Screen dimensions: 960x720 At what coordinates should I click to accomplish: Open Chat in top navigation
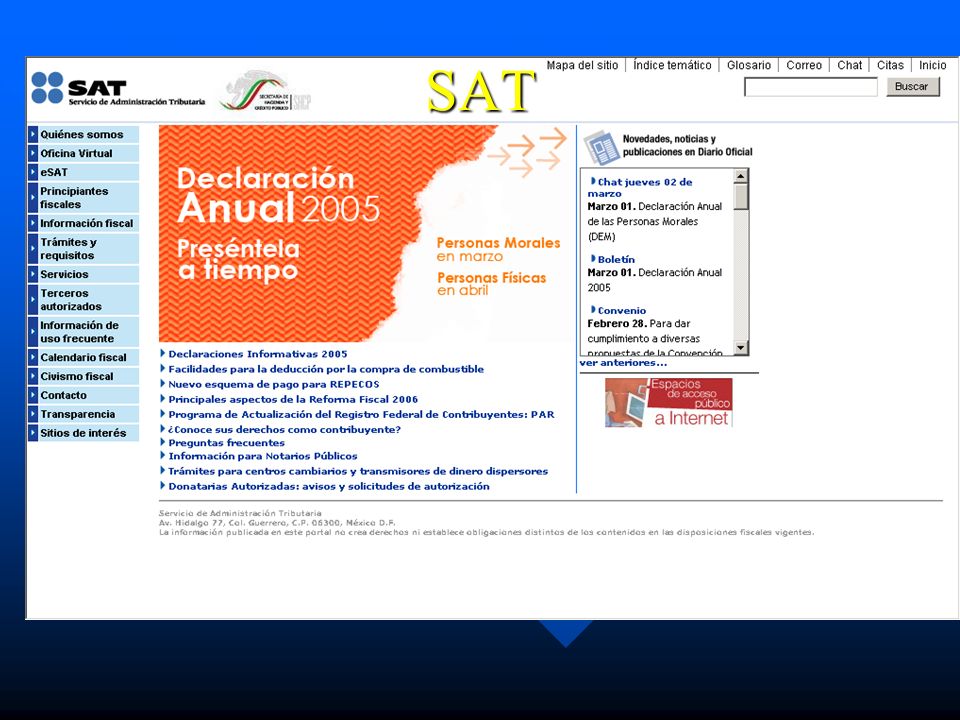pos(849,65)
